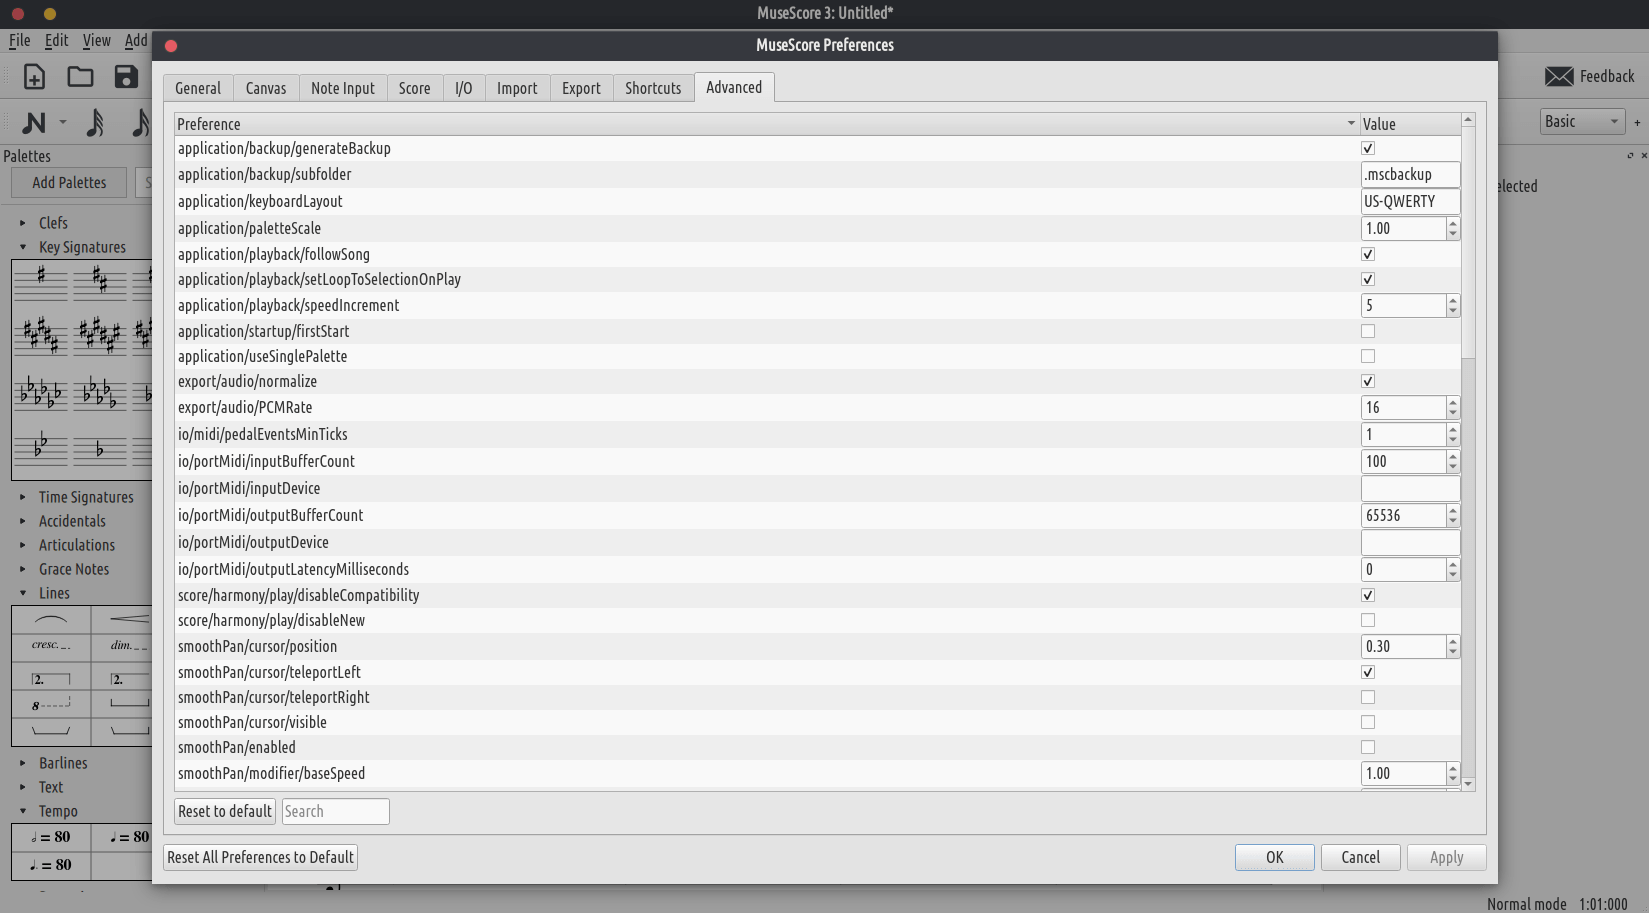The image size is (1649, 913).
Task: Switch to the Note Input tab
Action: (343, 88)
